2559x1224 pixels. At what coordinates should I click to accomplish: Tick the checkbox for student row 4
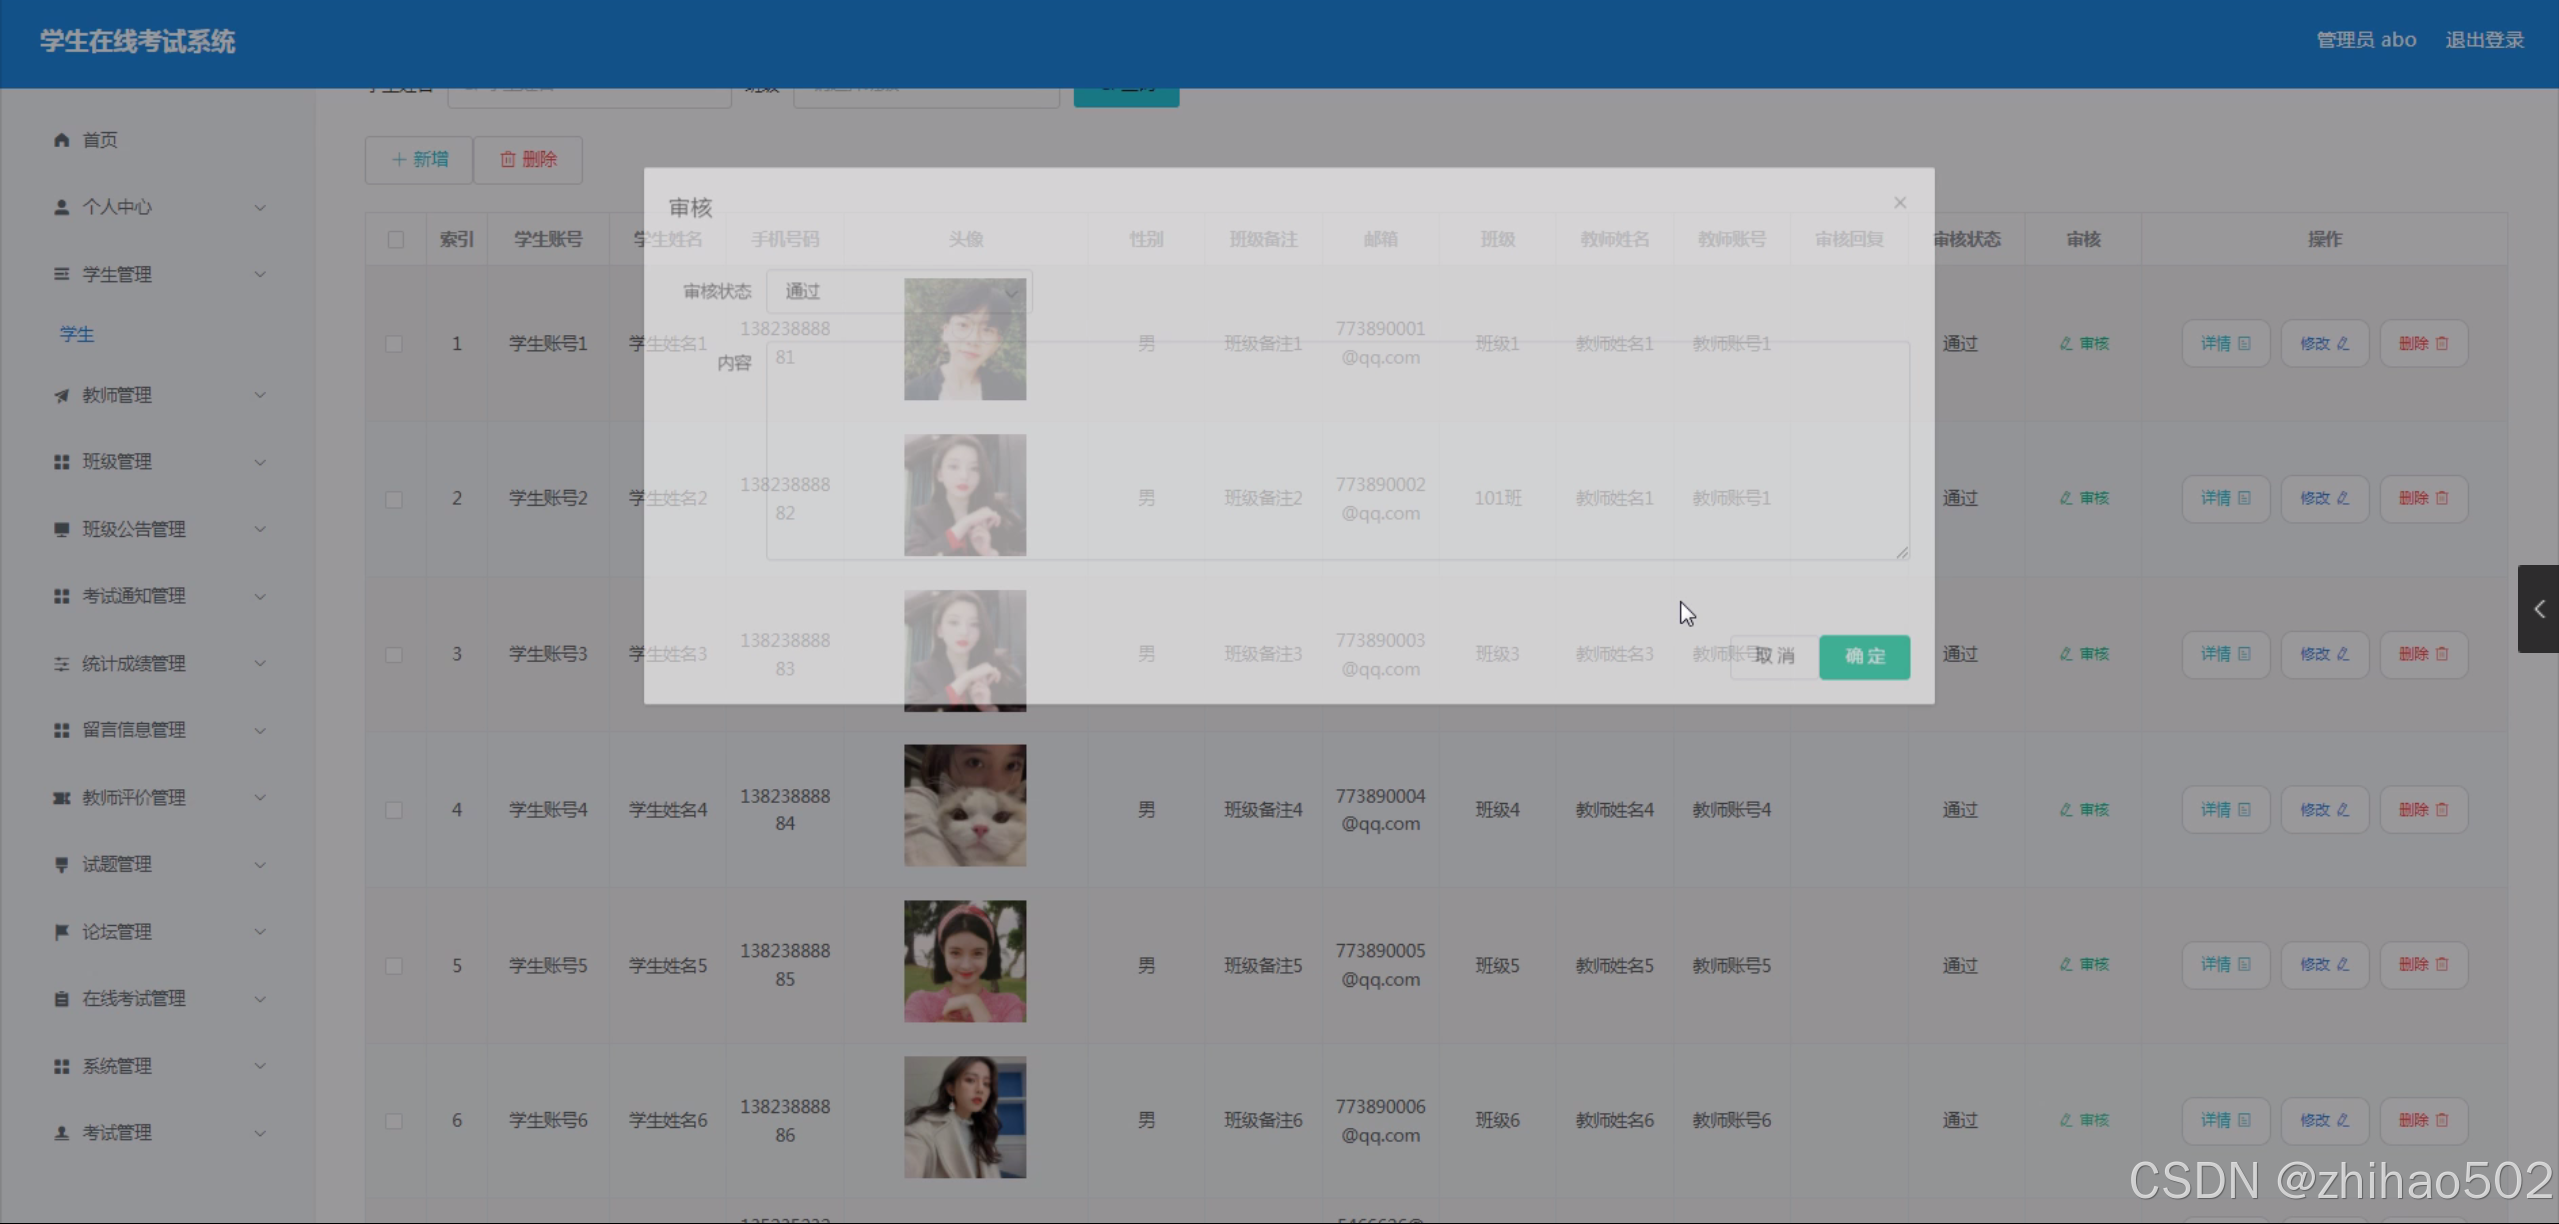point(395,810)
